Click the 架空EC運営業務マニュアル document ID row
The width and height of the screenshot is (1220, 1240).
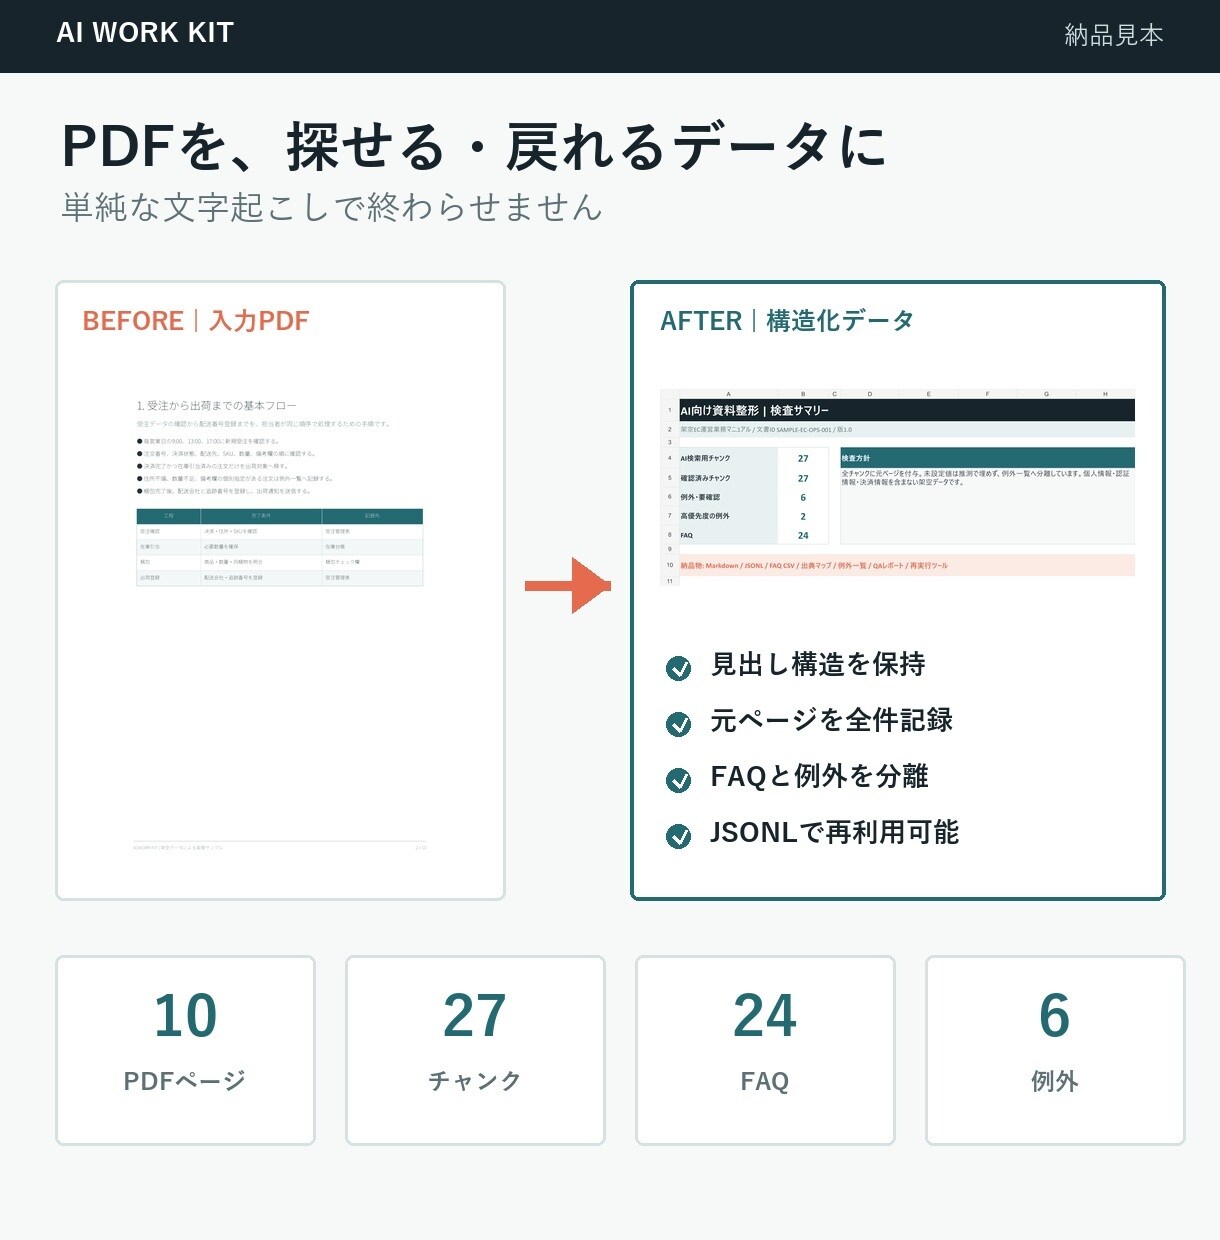906,429
